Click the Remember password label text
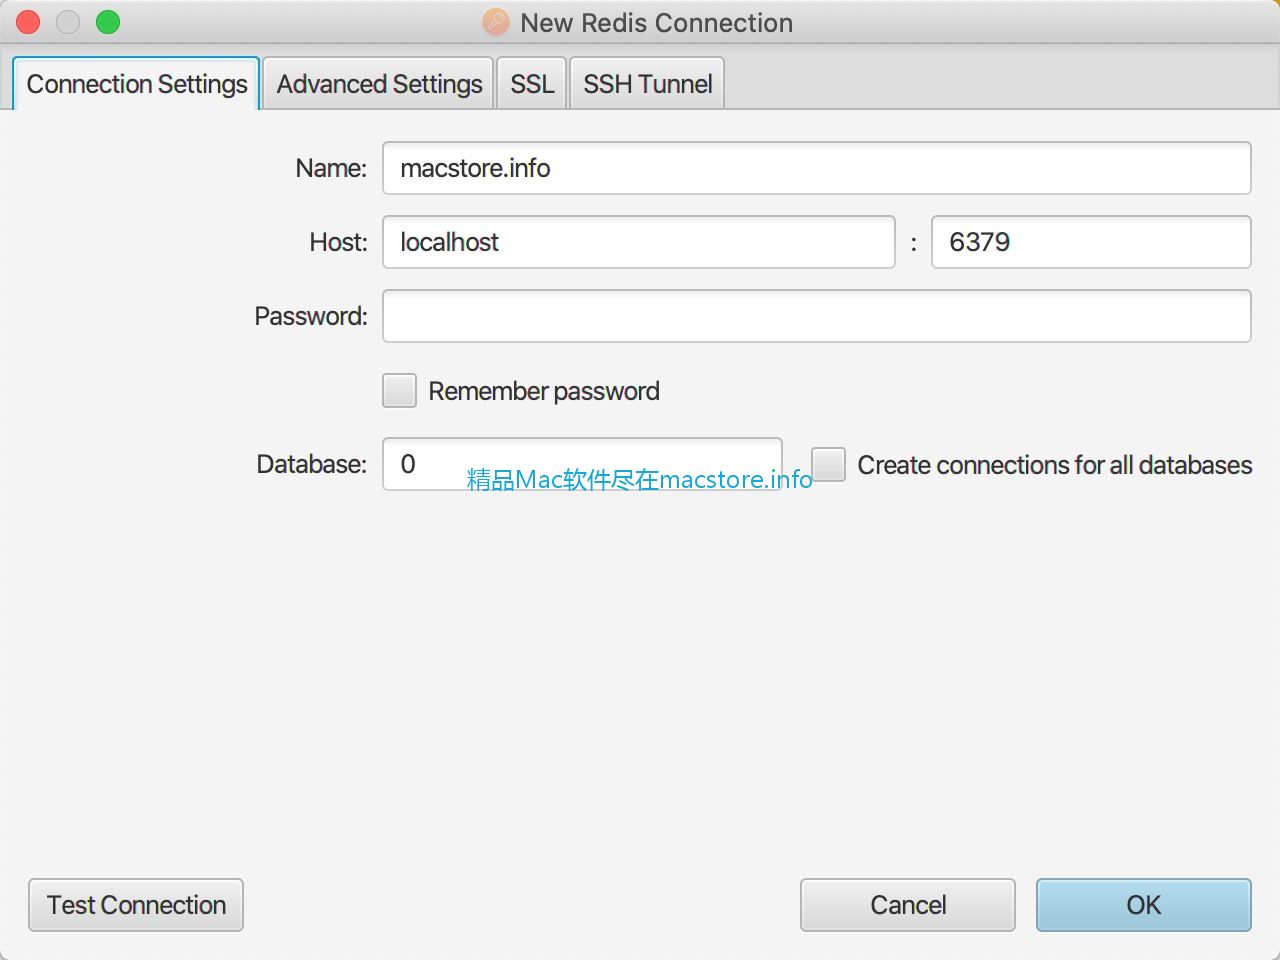This screenshot has width=1280, height=960. (x=544, y=391)
